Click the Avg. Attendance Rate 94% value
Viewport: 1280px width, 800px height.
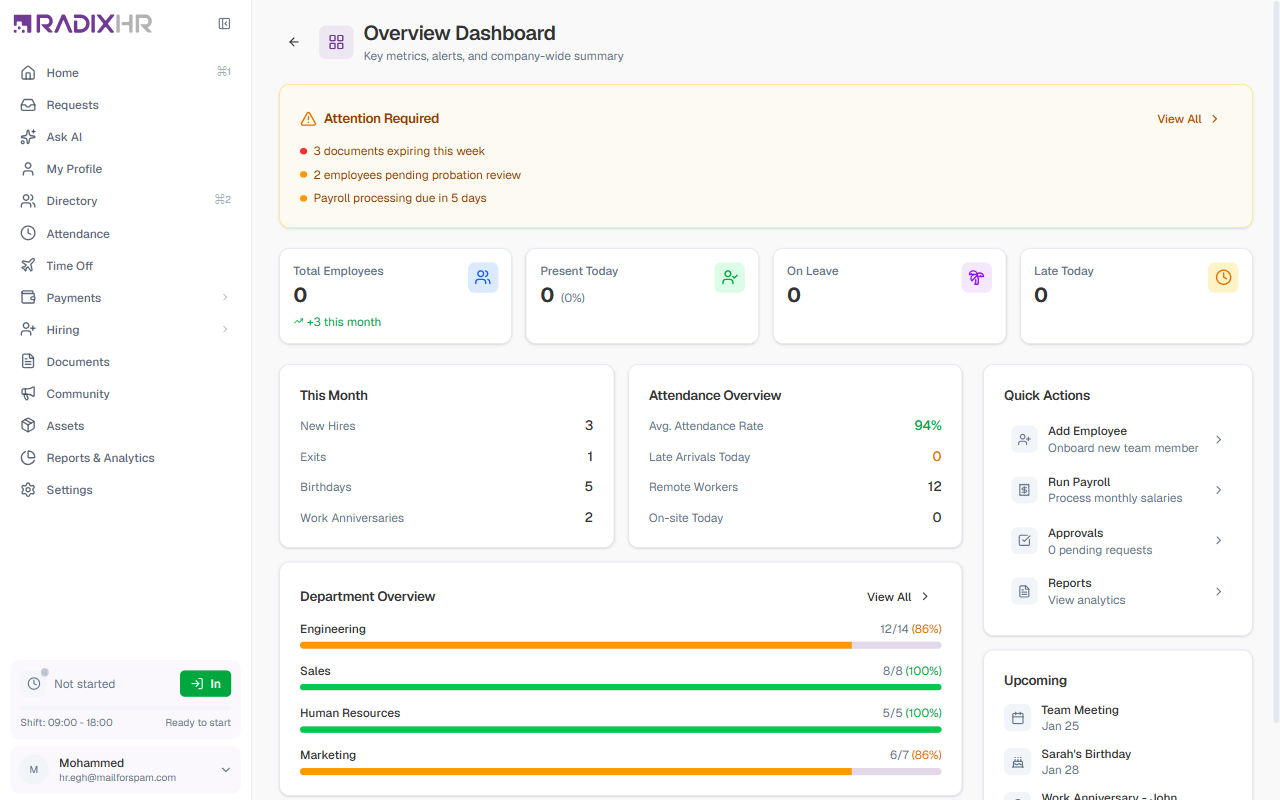click(928, 426)
